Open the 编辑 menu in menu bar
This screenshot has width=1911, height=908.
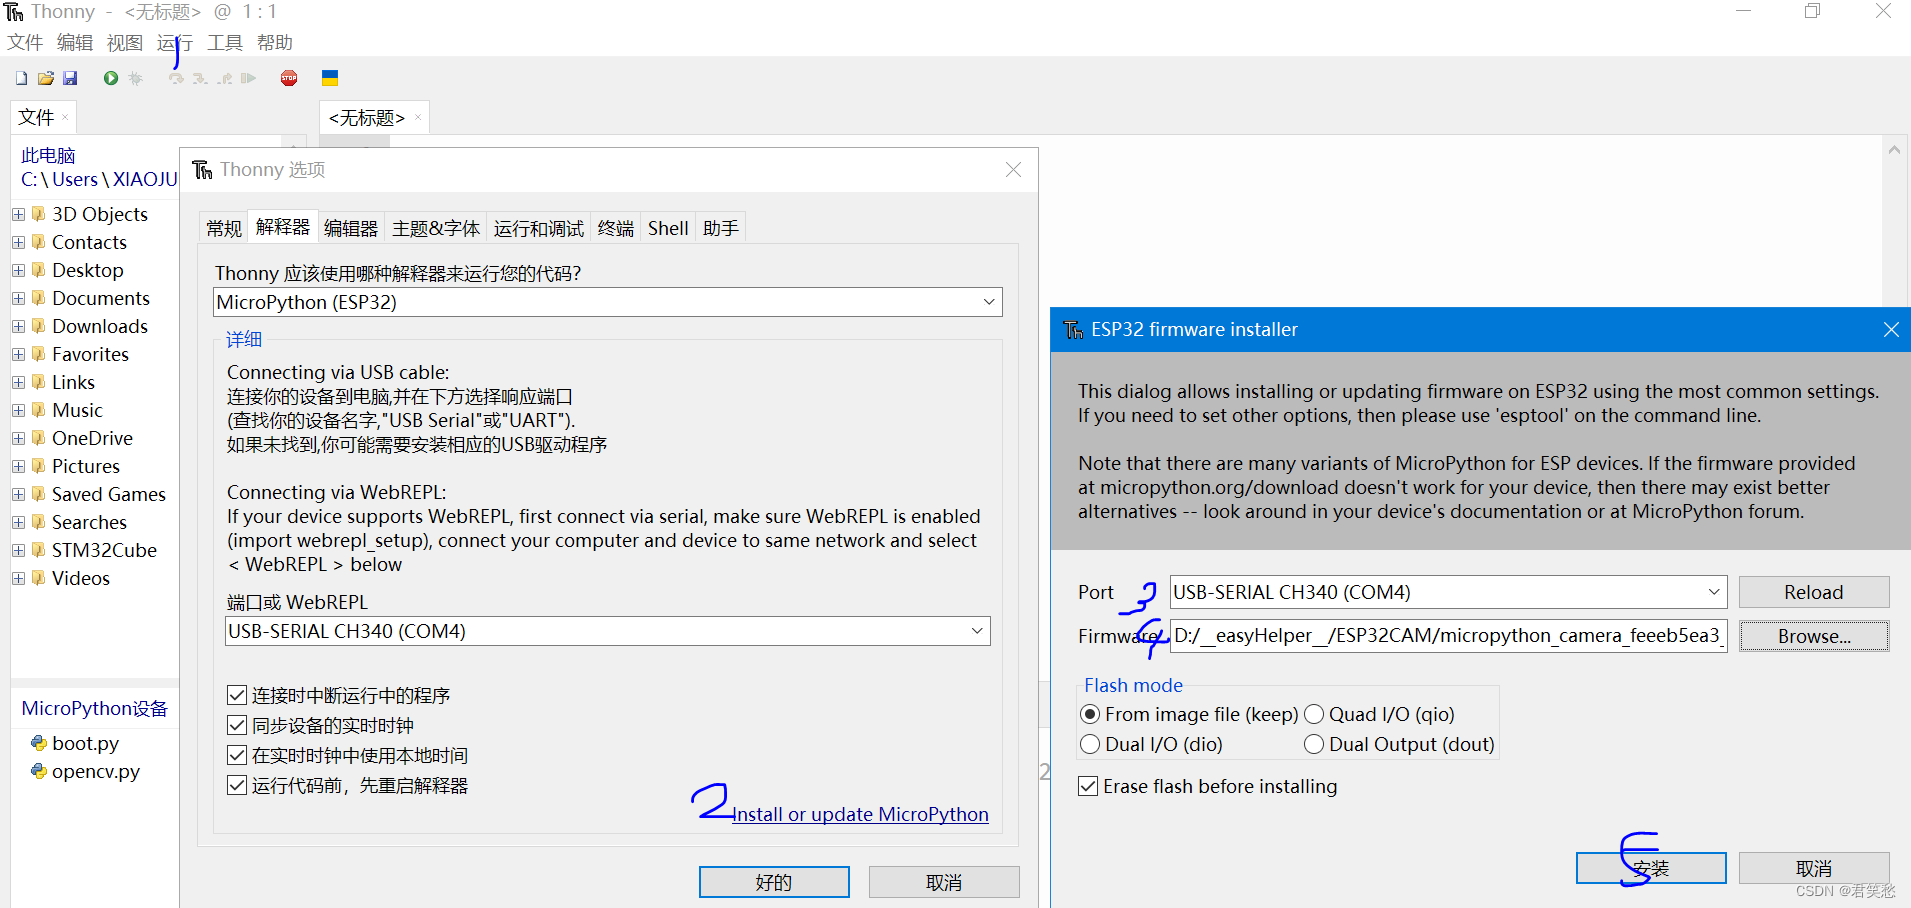(75, 42)
